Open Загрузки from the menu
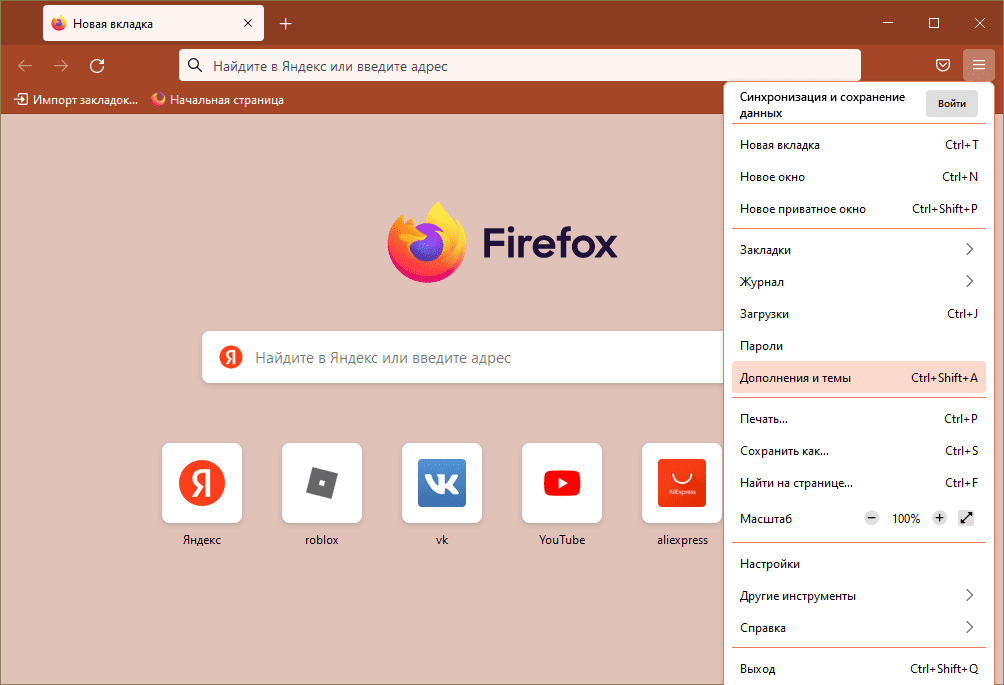1004x685 pixels. (x=859, y=314)
